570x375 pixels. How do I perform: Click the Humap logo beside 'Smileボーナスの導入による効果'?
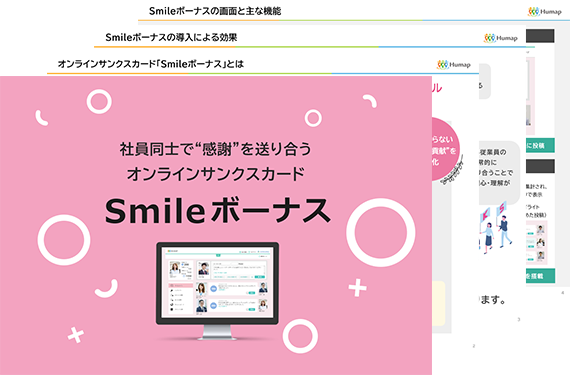click(501, 38)
